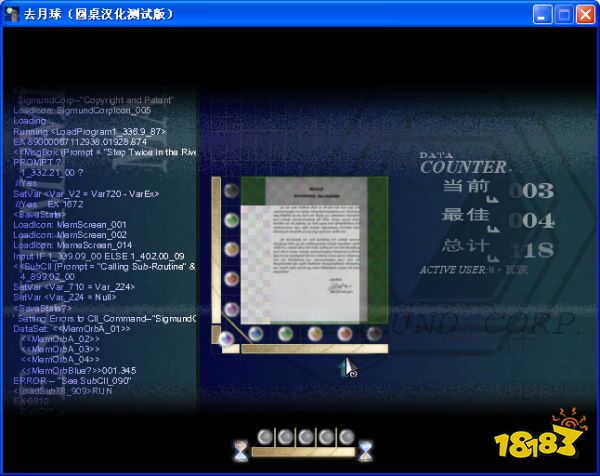The height and width of the screenshot is (476, 600).
Task: Click the blue orb in the bottom row
Action: [256, 333]
